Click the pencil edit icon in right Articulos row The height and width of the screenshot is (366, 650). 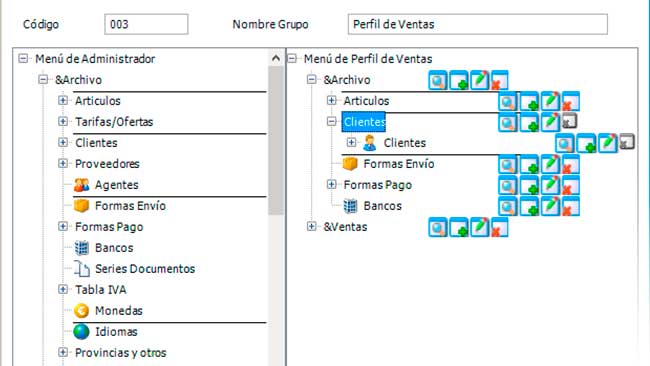pyautogui.click(x=550, y=101)
